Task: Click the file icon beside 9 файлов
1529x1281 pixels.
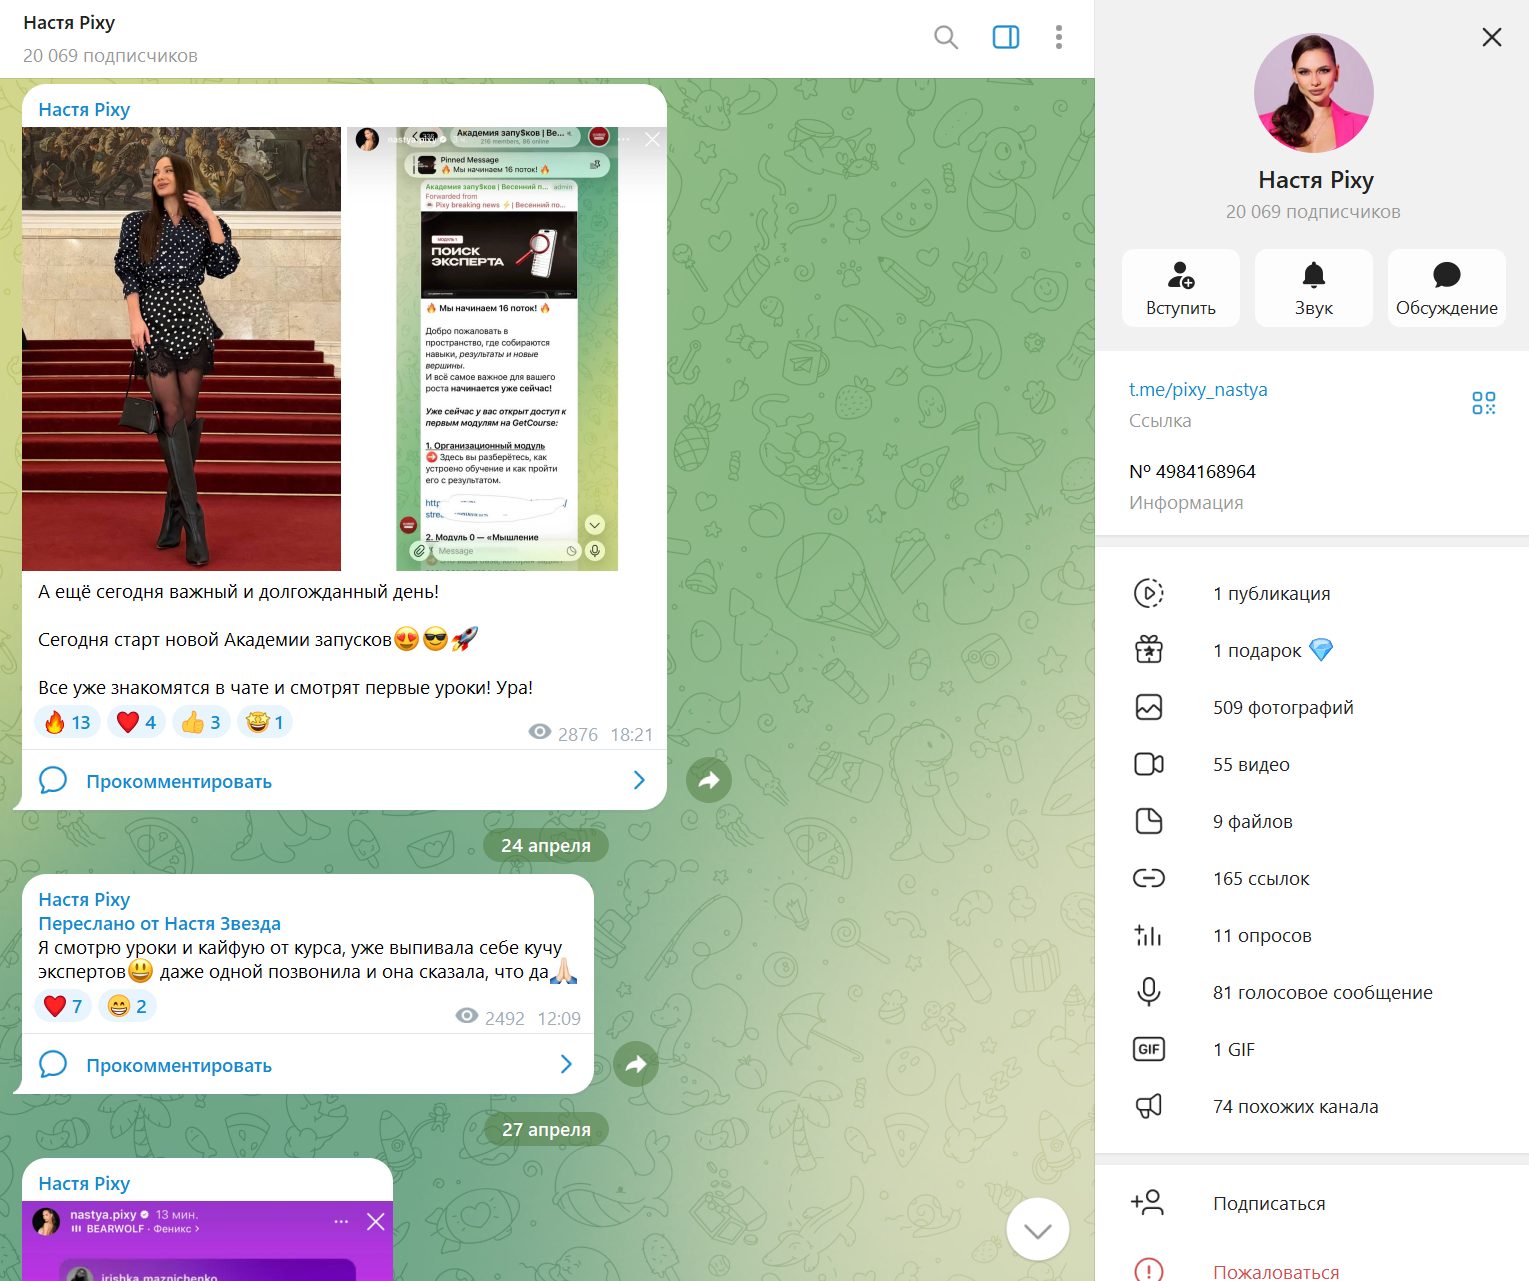Action: point(1148,821)
